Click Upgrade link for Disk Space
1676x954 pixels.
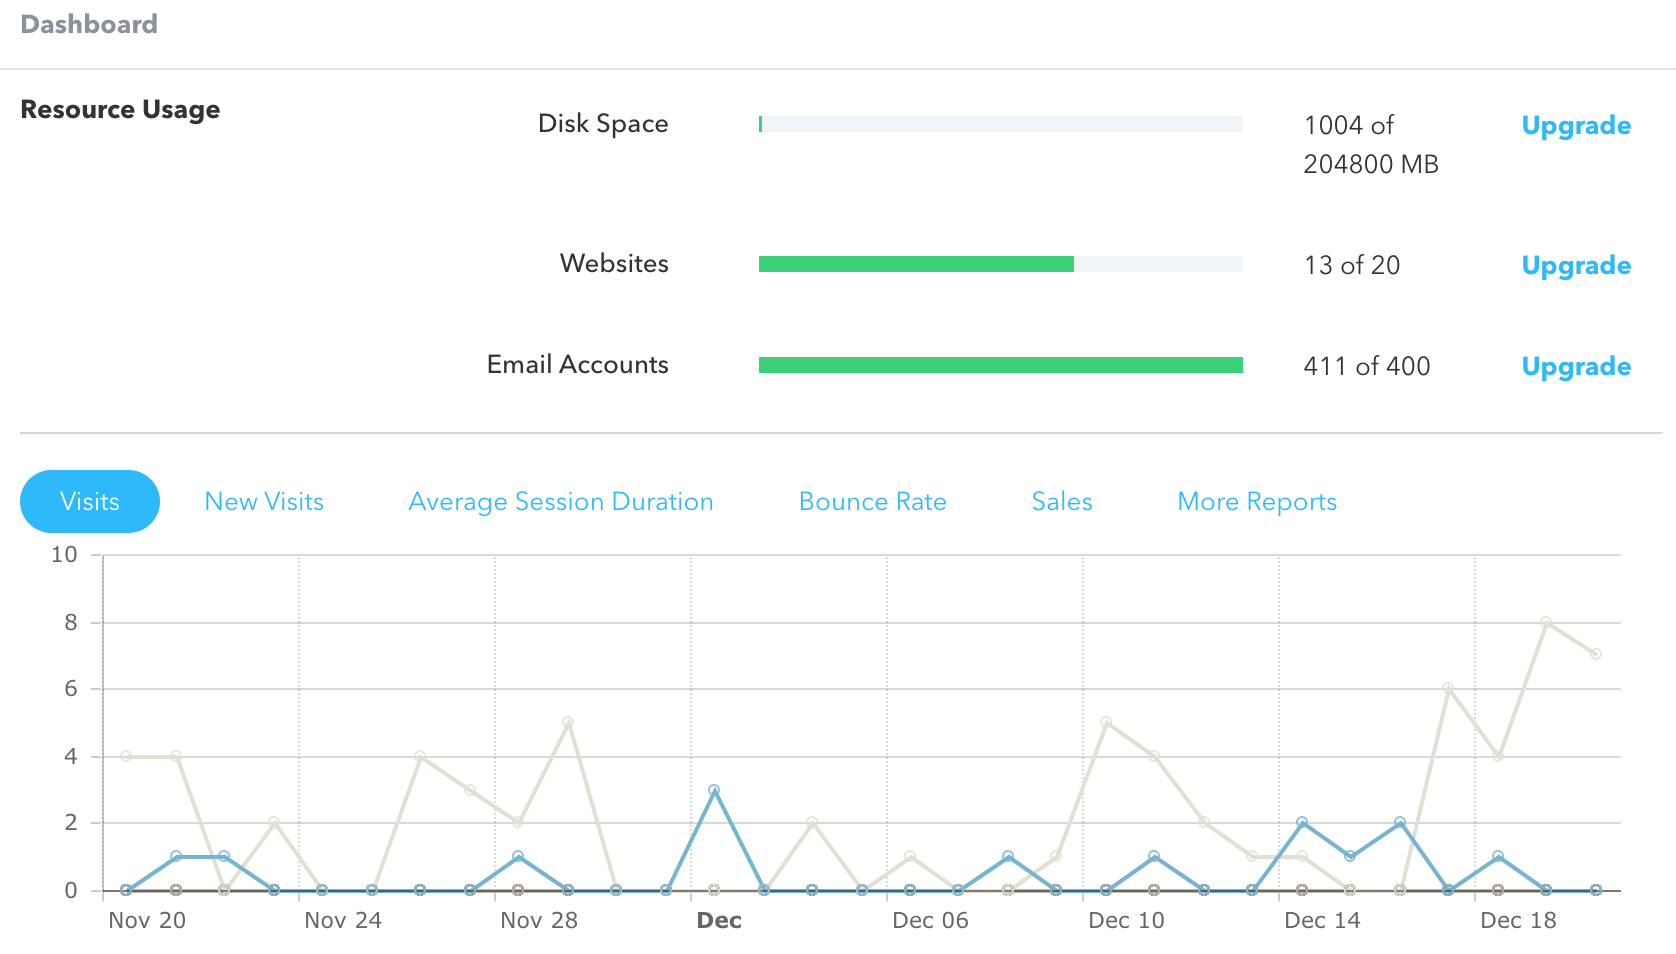pos(1576,125)
